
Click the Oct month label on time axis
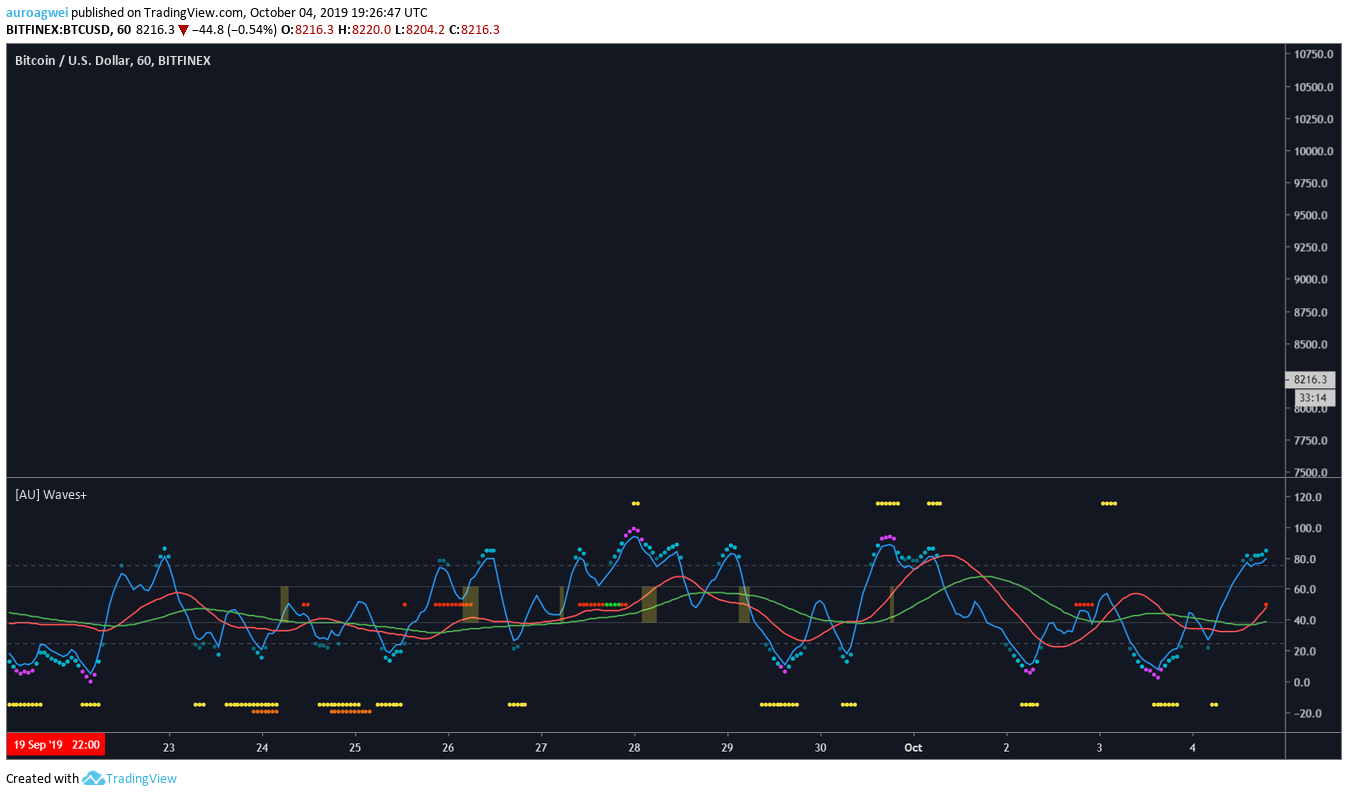click(x=913, y=746)
